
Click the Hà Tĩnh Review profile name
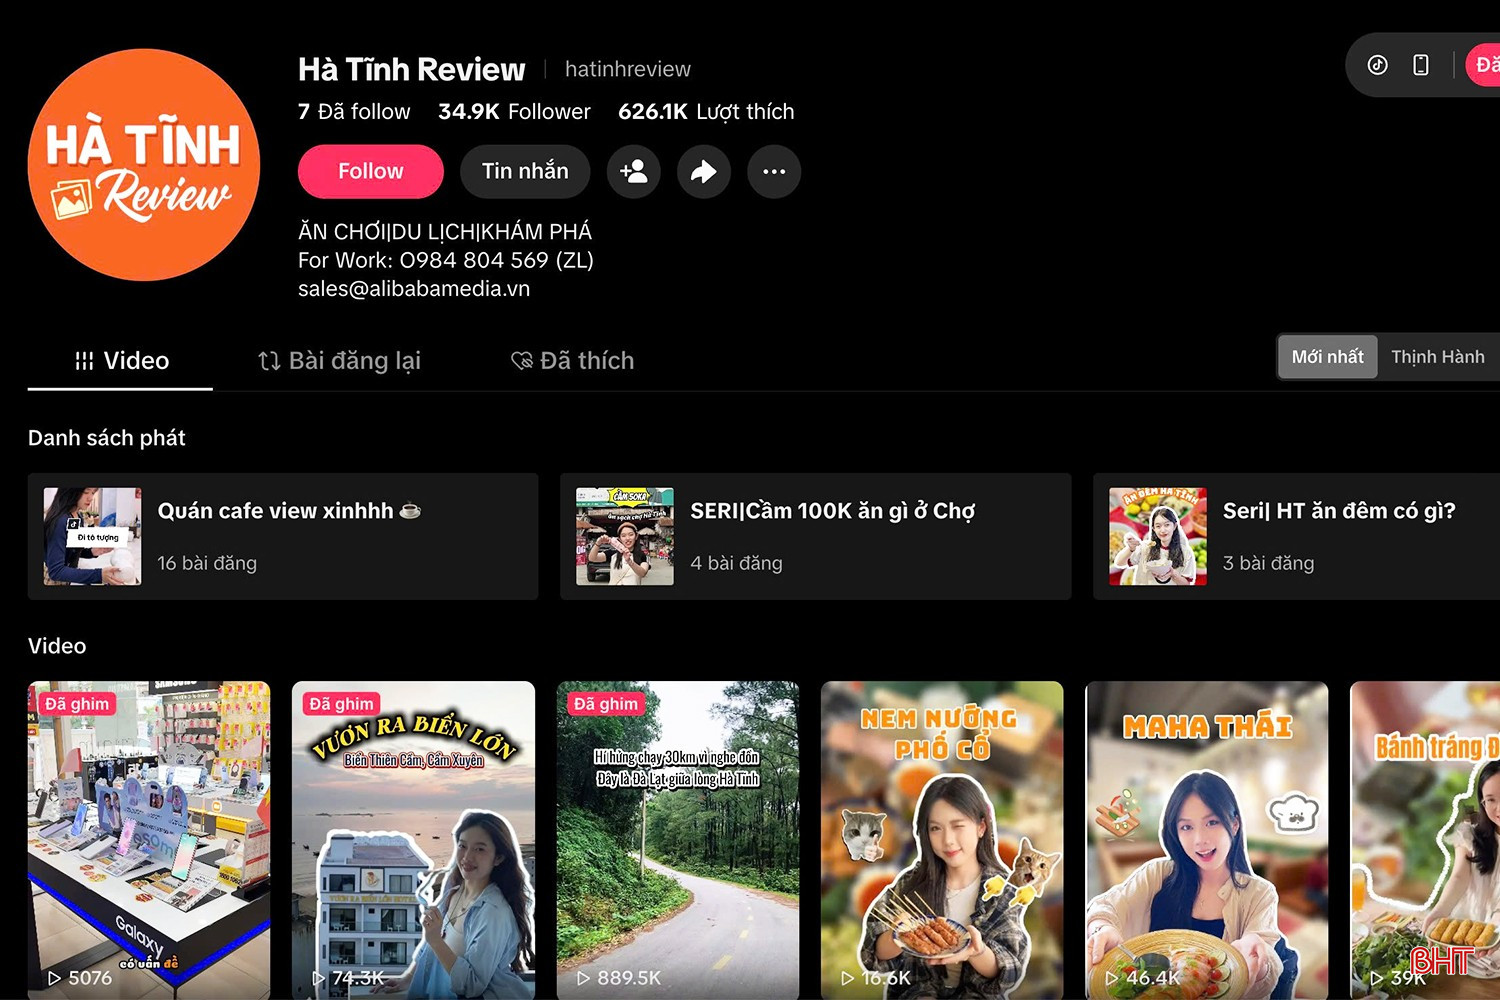click(x=411, y=69)
